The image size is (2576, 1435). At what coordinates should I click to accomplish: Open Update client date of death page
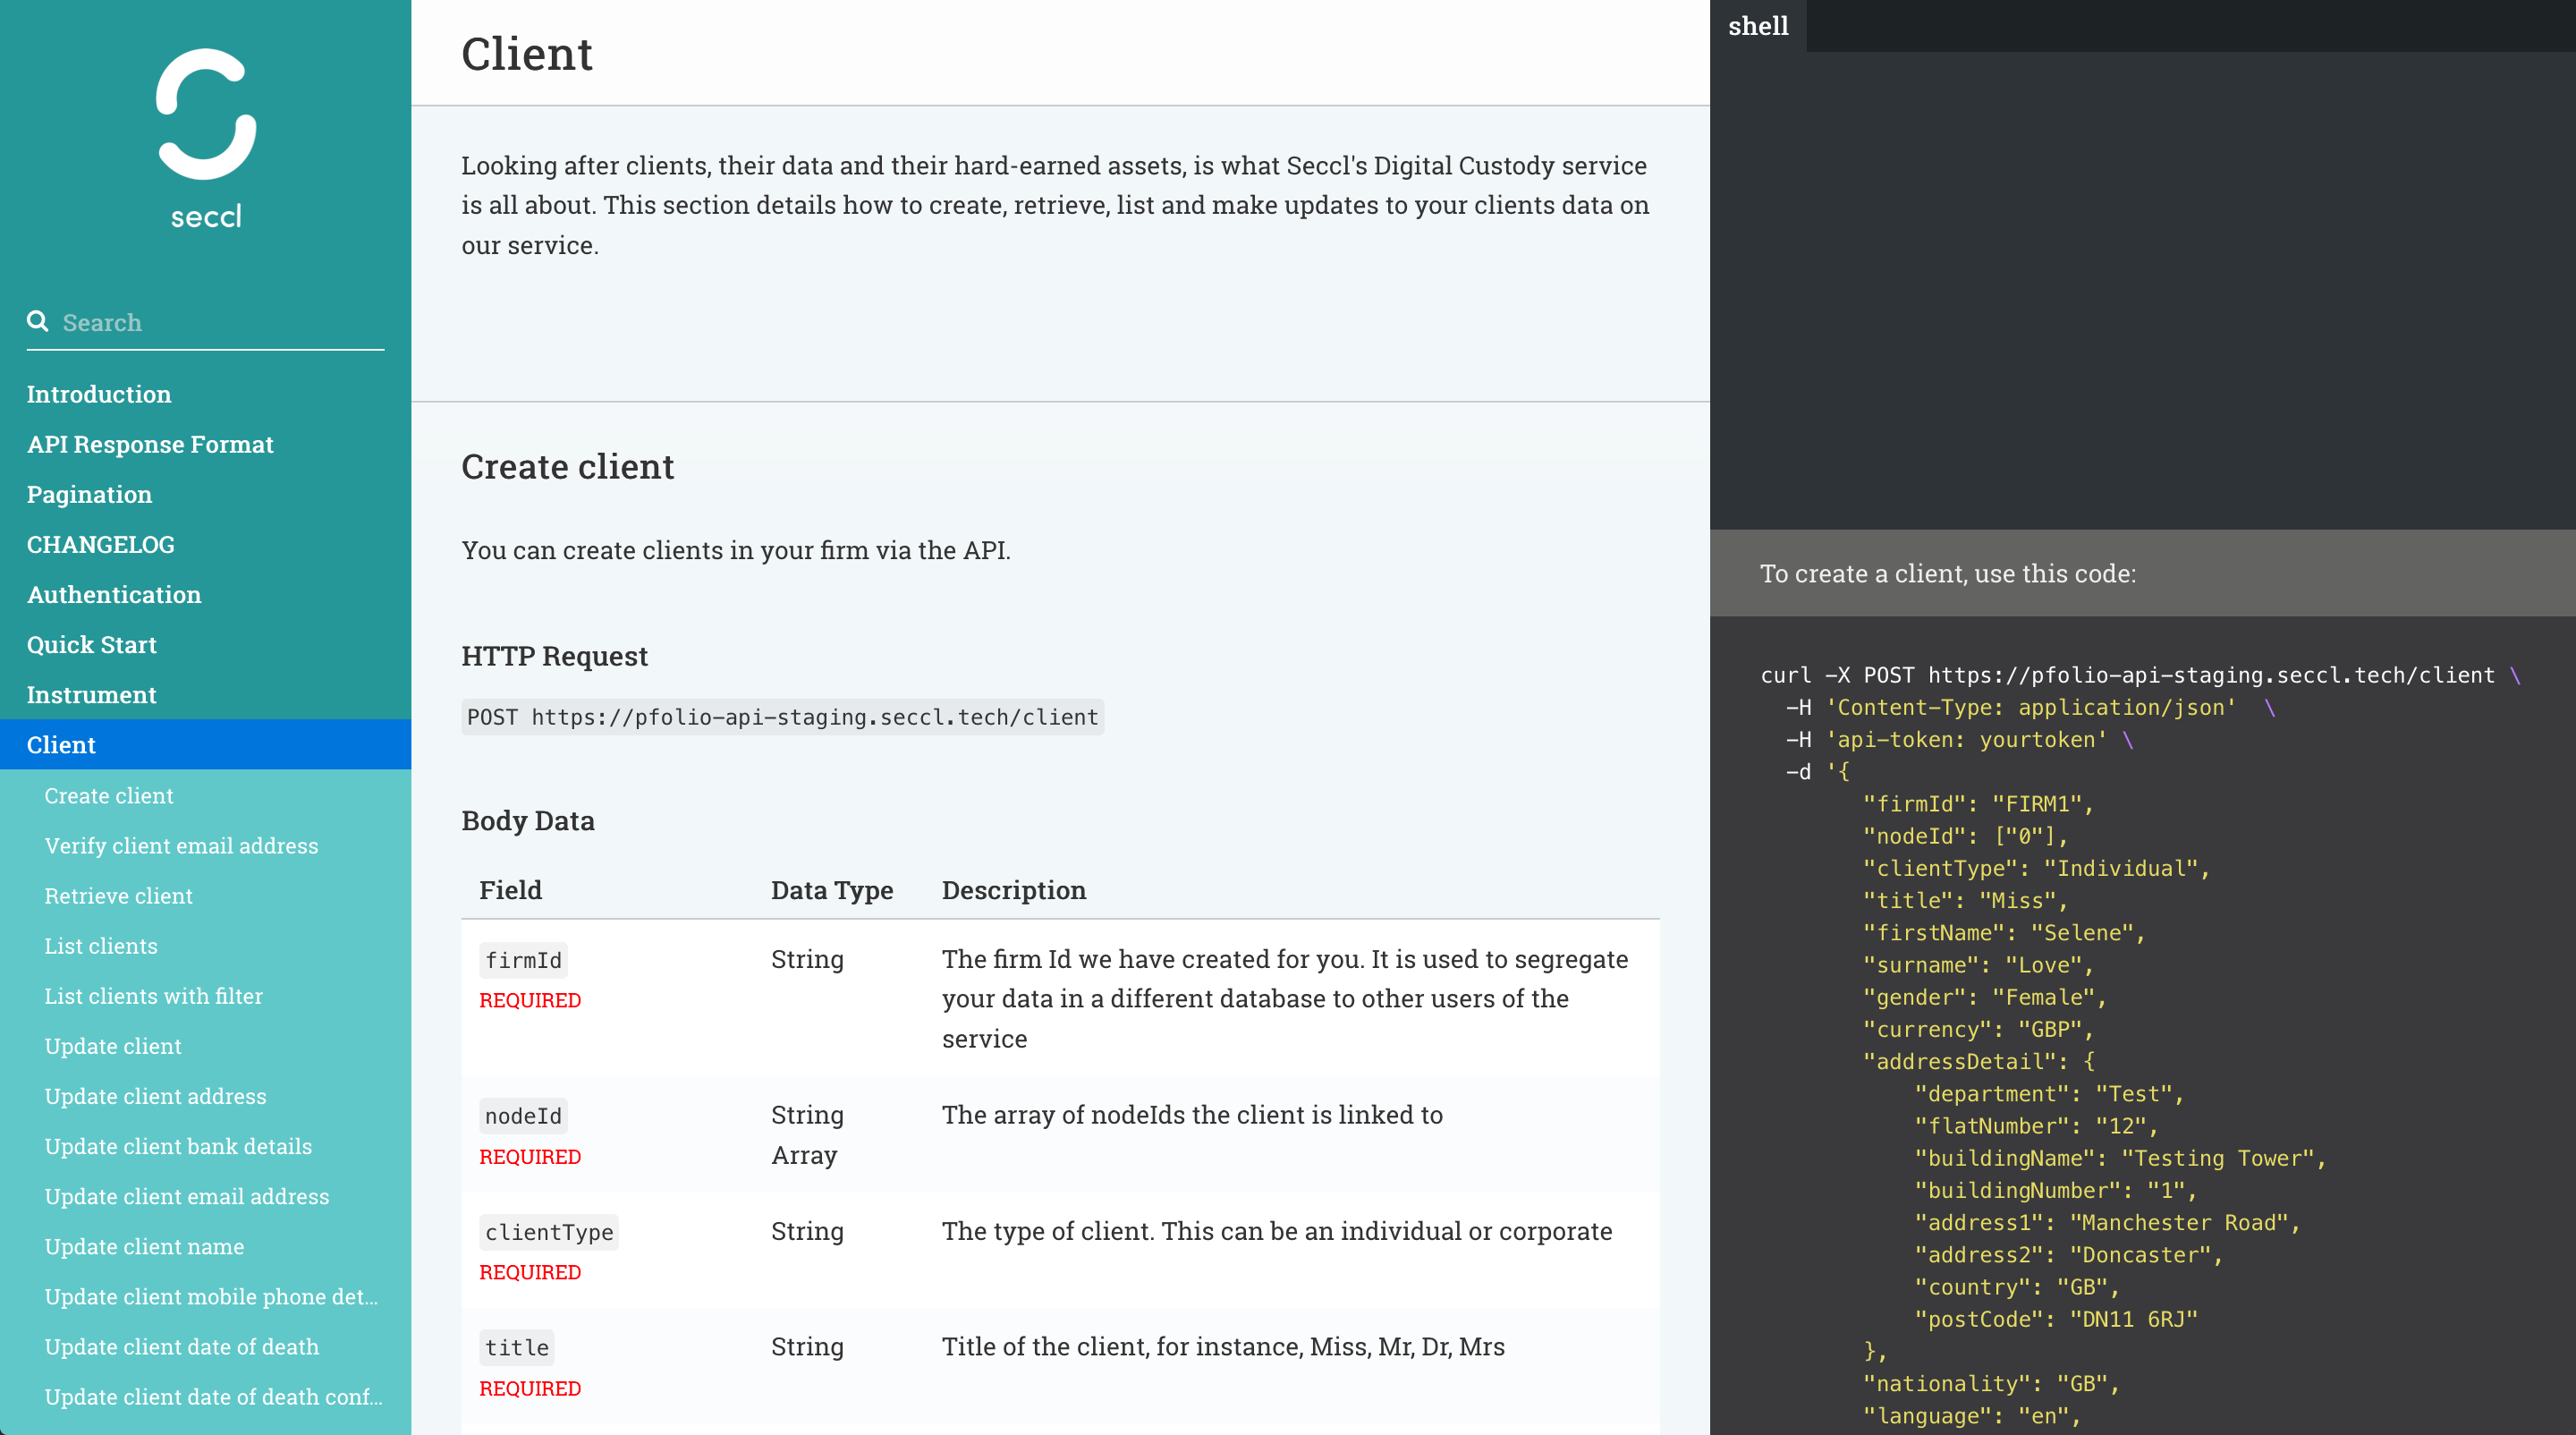point(181,1346)
